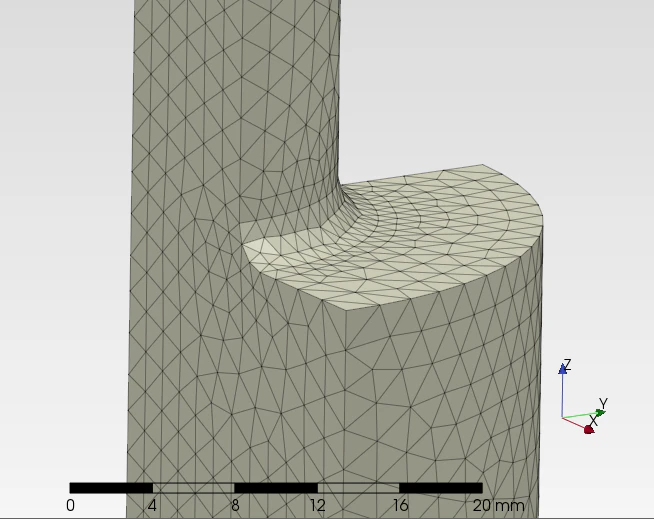Screen dimensions: 654x519
Task: Click the "8" label on the scale ruler
Action: 235,506
